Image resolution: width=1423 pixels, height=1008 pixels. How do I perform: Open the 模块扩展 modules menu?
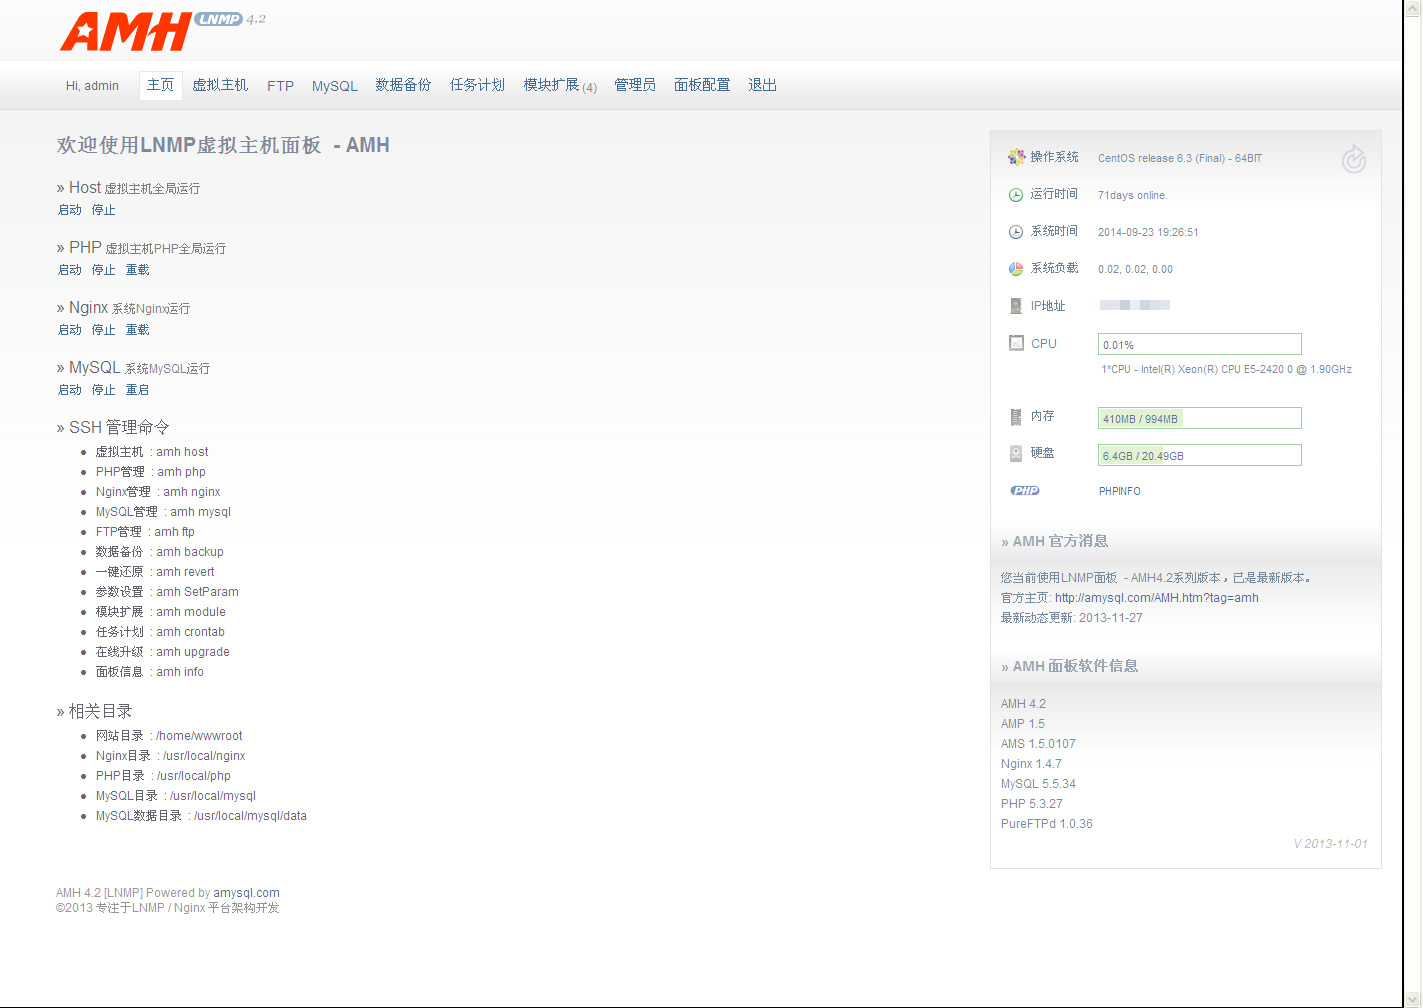559,85
